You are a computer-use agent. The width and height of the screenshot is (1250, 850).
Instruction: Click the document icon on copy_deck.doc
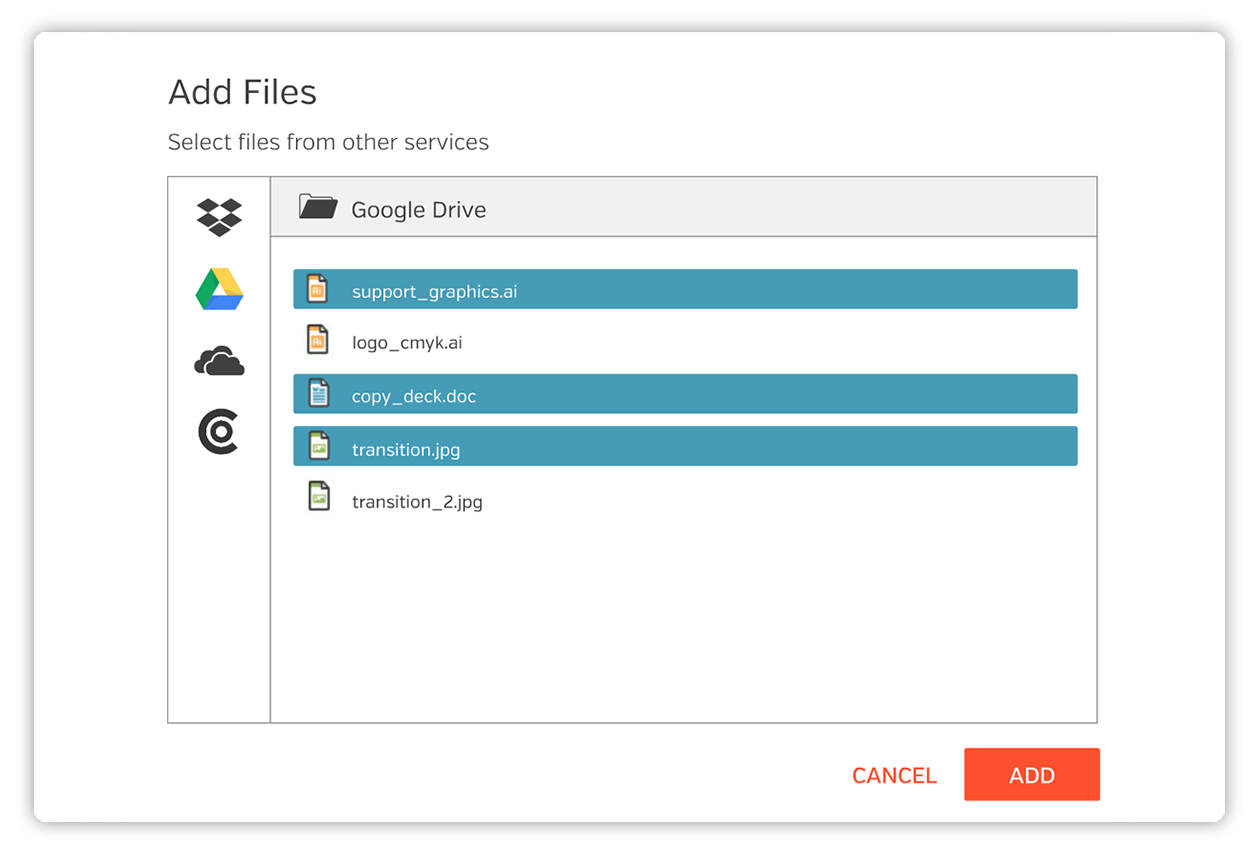click(x=318, y=394)
